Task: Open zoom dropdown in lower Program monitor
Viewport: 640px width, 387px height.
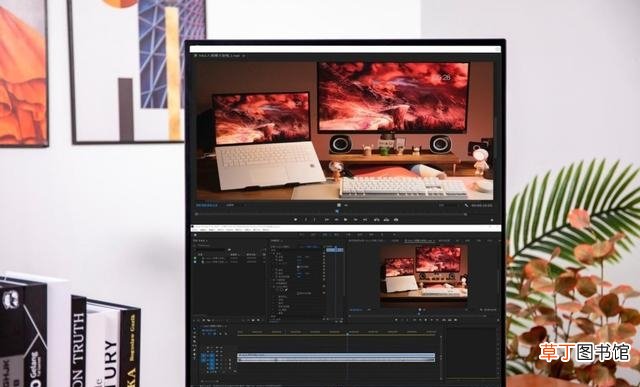Action: 369,310
